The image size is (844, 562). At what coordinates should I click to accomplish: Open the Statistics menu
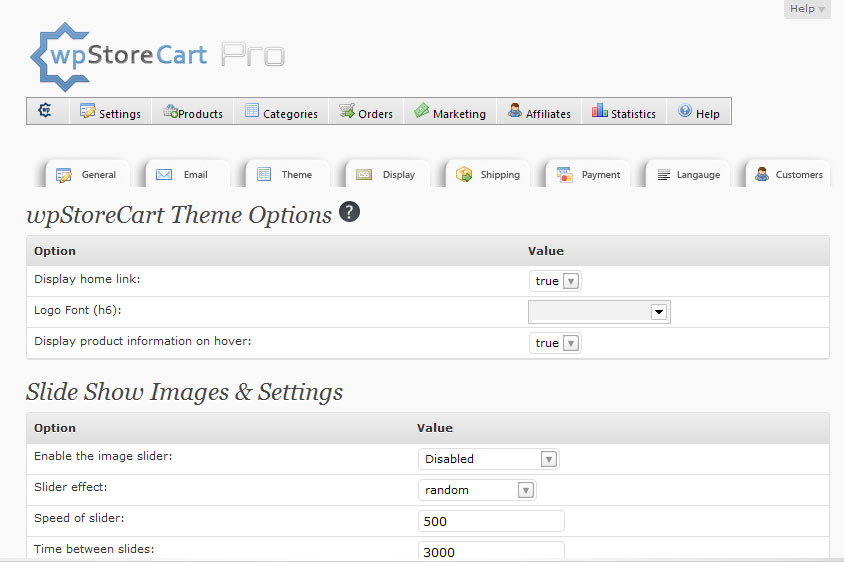[x=624, y=111]
